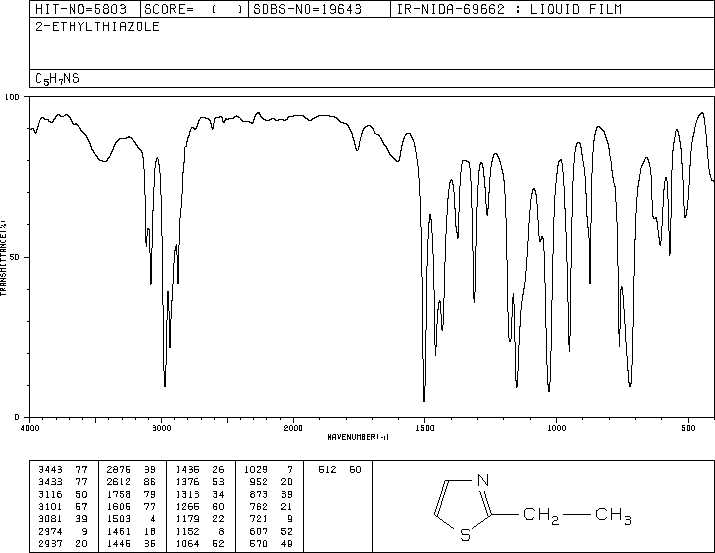
Task: Click the SCORE= header field
Action: click(194, 9)
